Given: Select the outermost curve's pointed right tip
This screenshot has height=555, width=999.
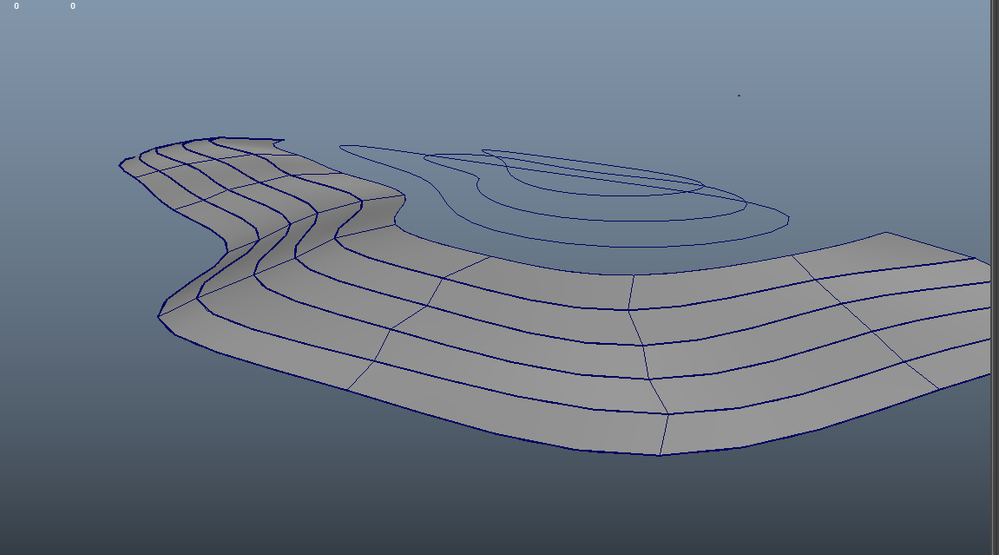Looking at the screenshot, I should 788,219.
